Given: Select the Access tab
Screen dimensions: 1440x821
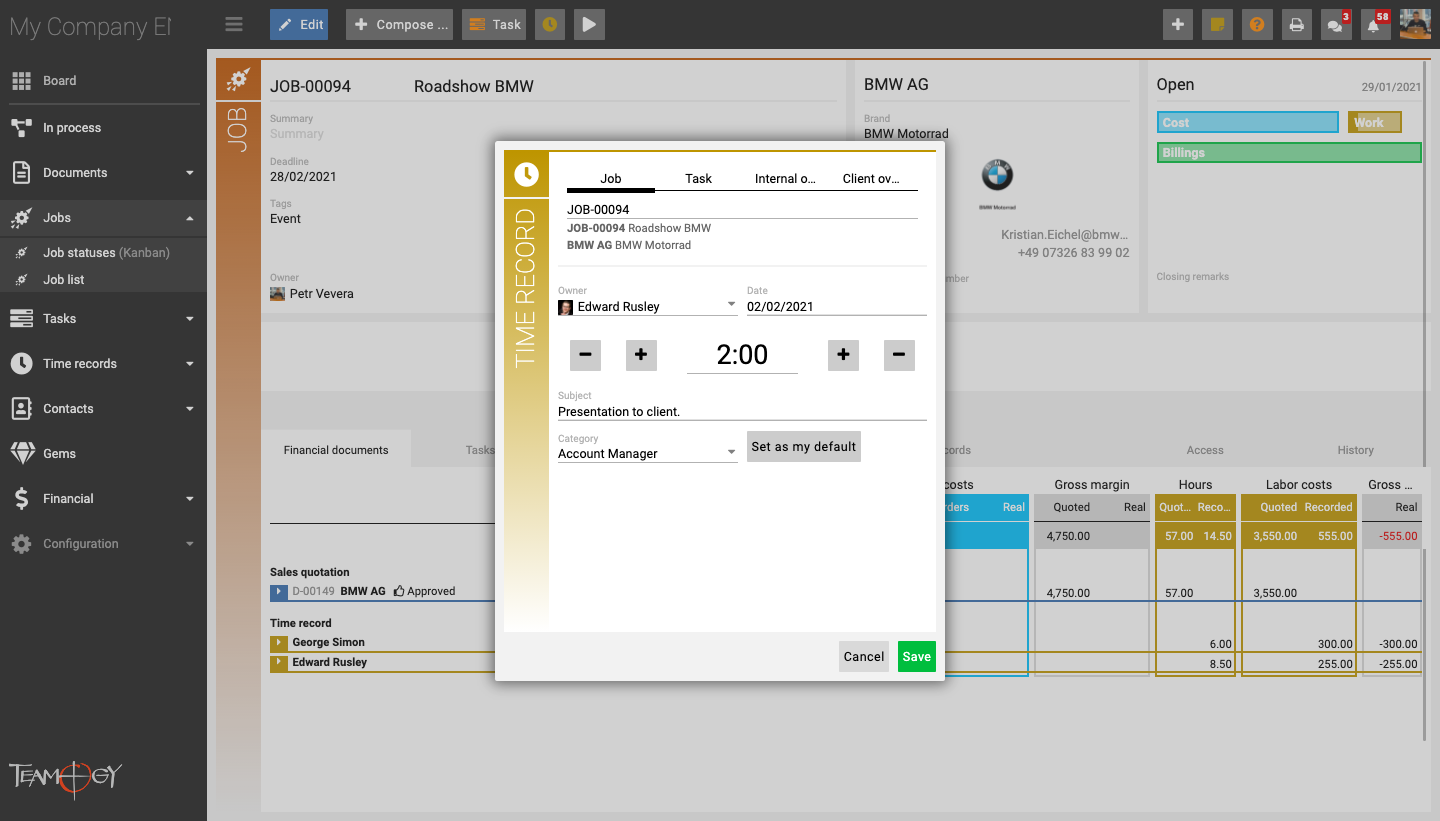Looking at the screenshot, I should (x=1205, y=450).
